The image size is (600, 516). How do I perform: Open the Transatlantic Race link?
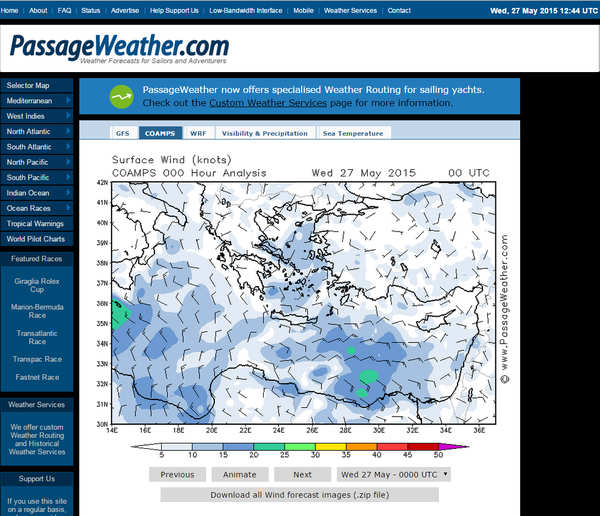click(37, 337)
